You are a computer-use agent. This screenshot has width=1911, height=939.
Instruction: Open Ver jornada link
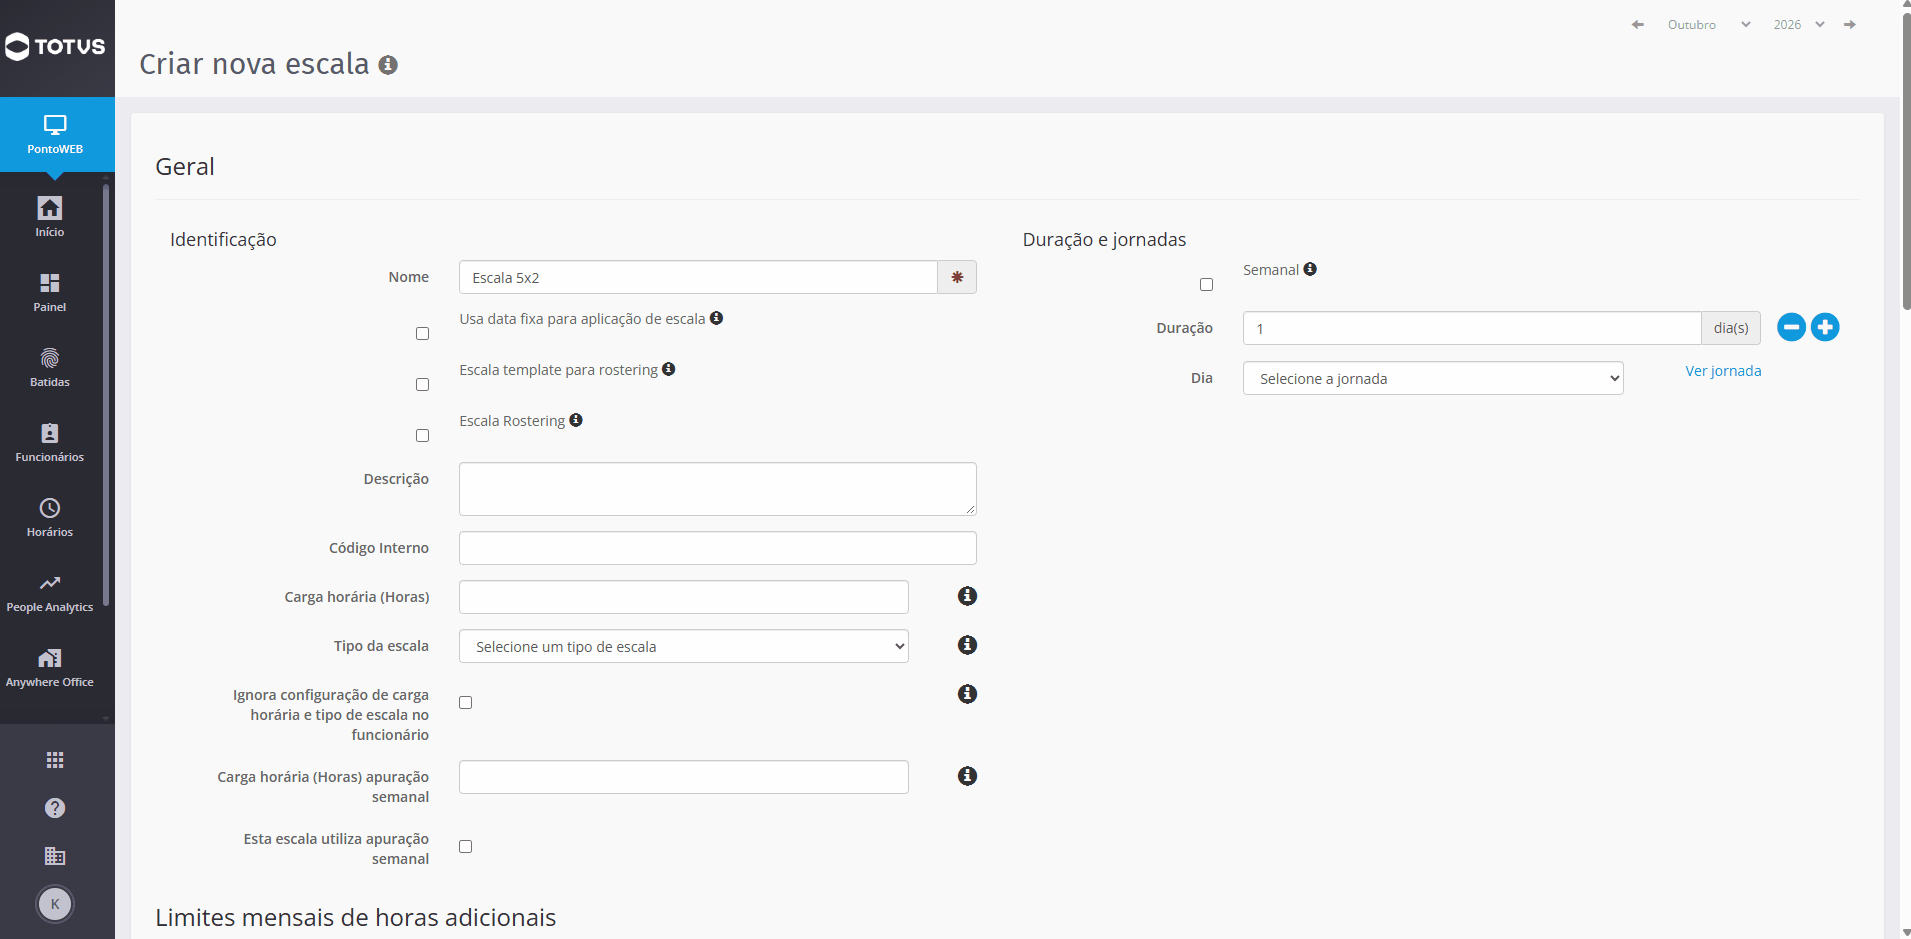pos(1723,371)
